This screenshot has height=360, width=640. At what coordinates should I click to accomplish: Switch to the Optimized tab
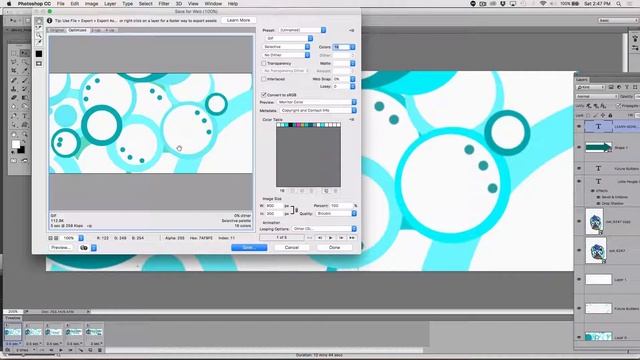coord(78,30)
